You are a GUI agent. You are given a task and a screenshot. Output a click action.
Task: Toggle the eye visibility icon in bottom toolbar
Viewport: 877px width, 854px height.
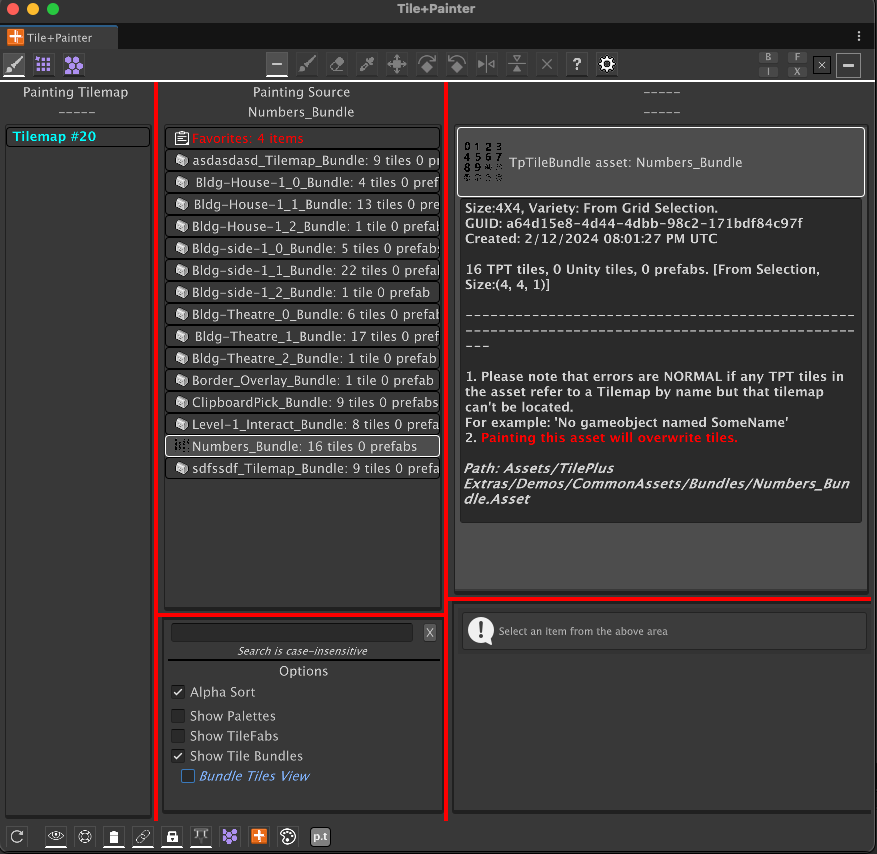click(55, 837)
